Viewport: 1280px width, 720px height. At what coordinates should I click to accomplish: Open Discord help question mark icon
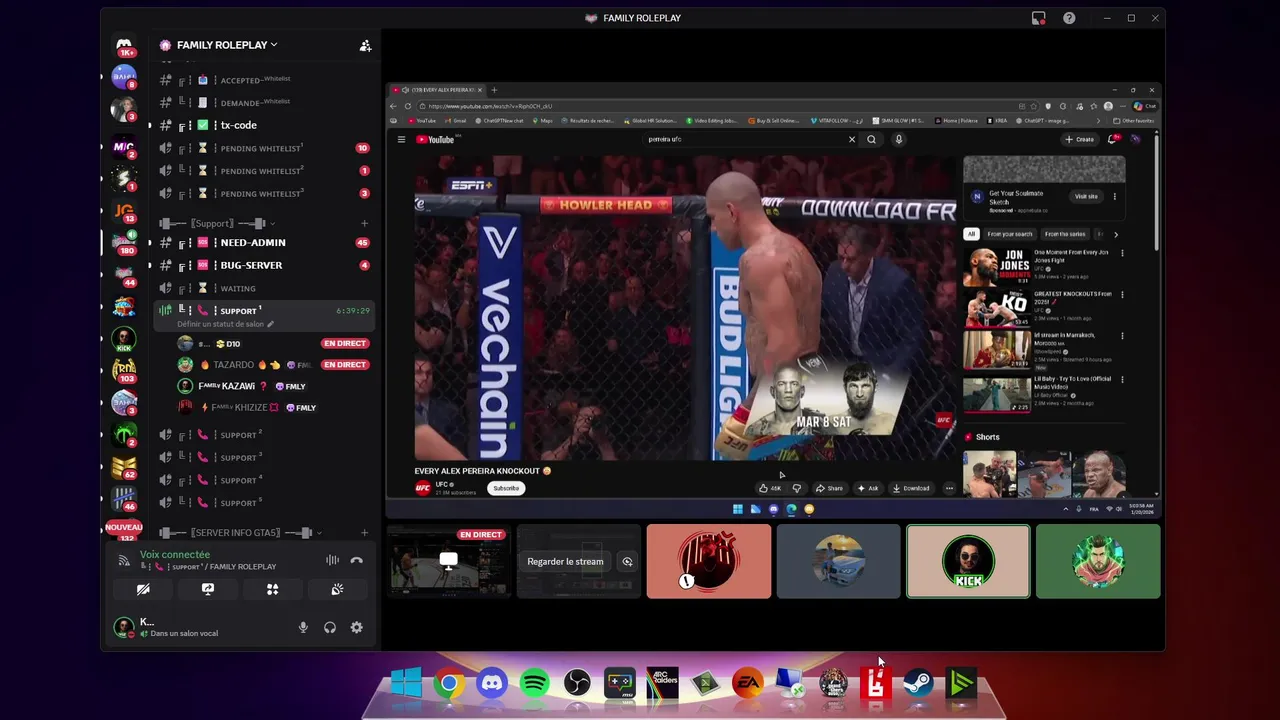[1069, 18]
